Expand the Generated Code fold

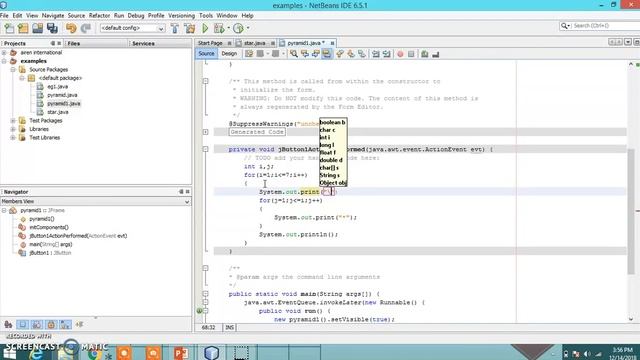(206, 132)
